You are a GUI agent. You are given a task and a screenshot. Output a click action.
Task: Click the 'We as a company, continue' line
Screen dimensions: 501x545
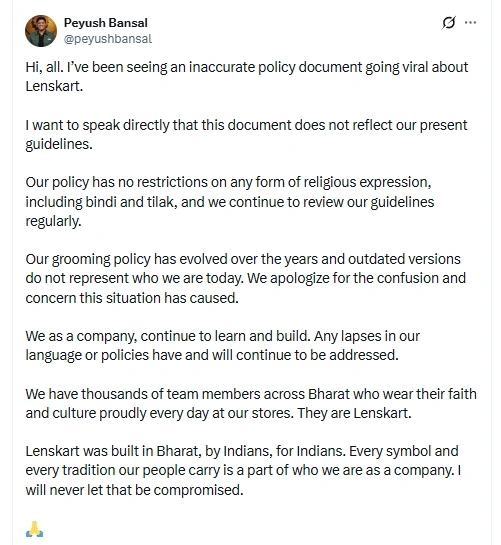coord(223,336)
